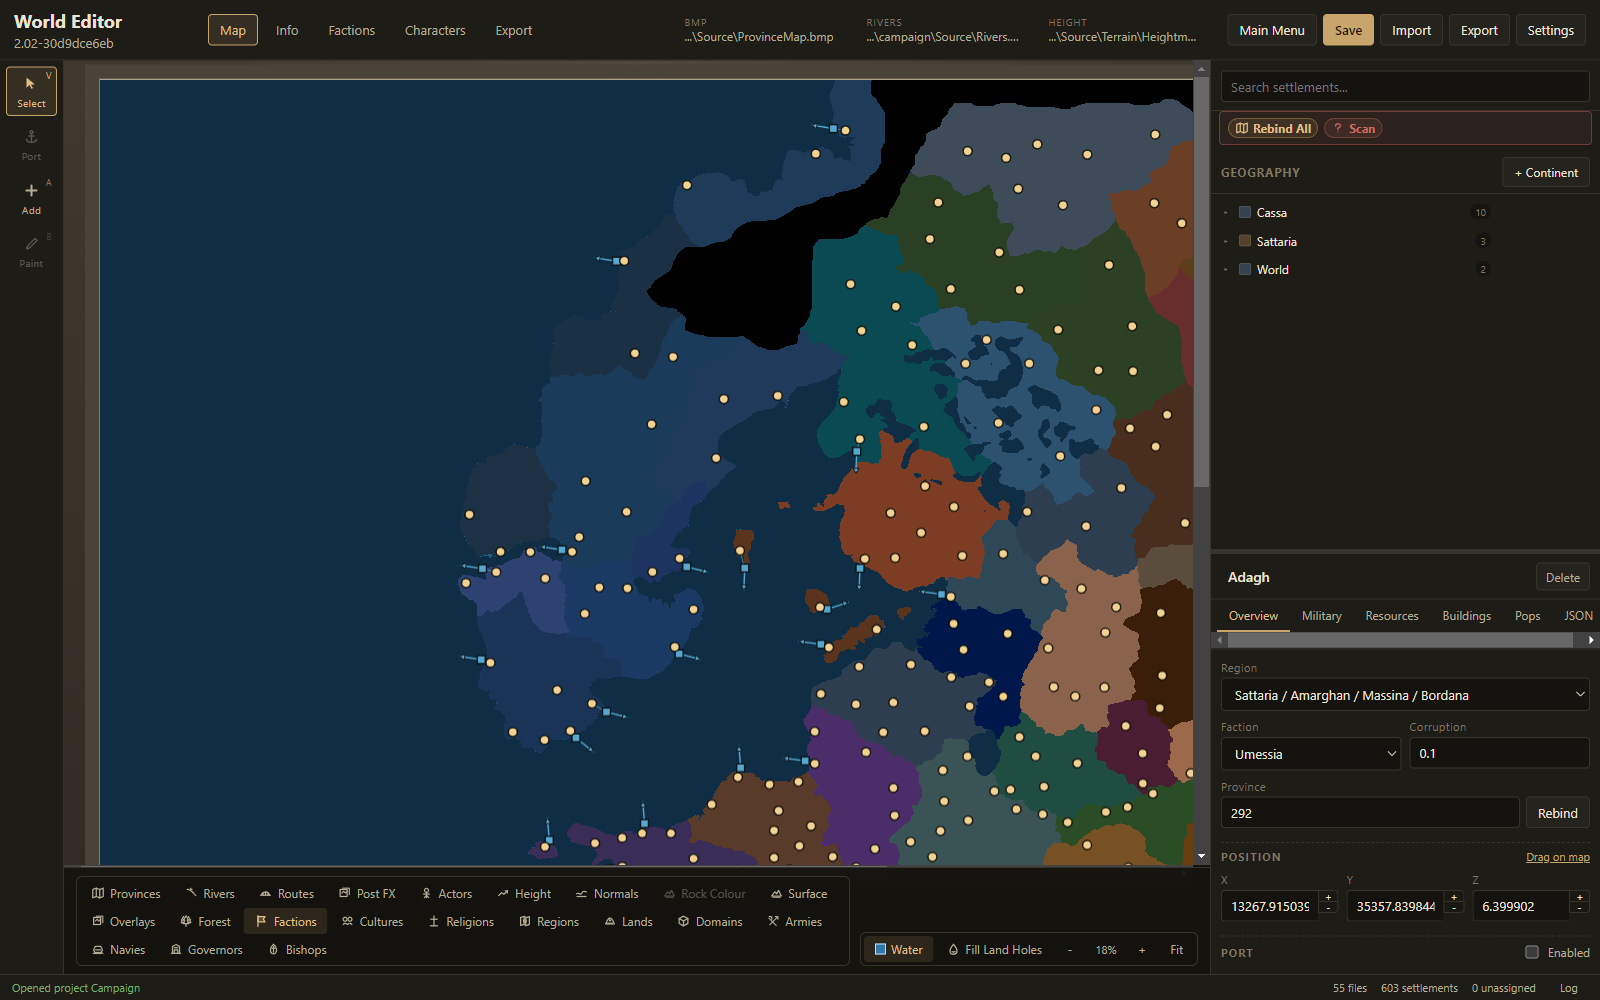Expand the Cassa continent
This screenshot has height=1000, width=1600.
[x=1226, y=212]
